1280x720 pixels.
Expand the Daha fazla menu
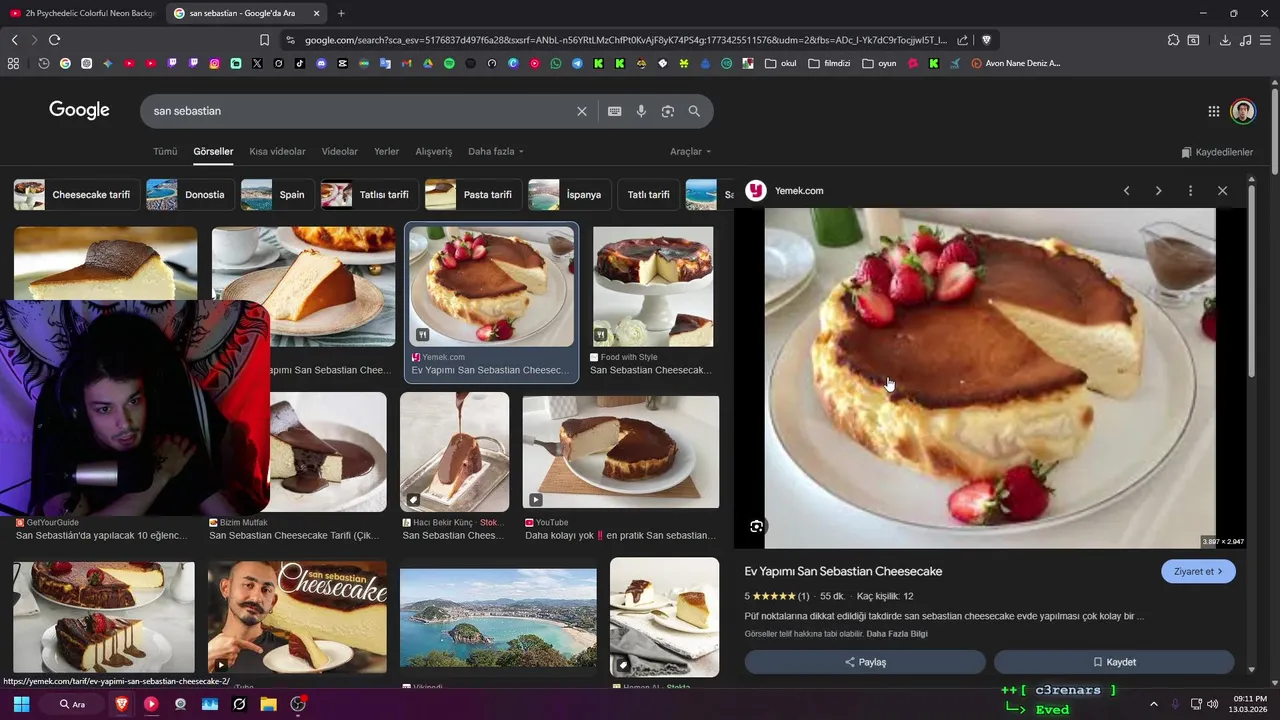(x=496, y=152)
